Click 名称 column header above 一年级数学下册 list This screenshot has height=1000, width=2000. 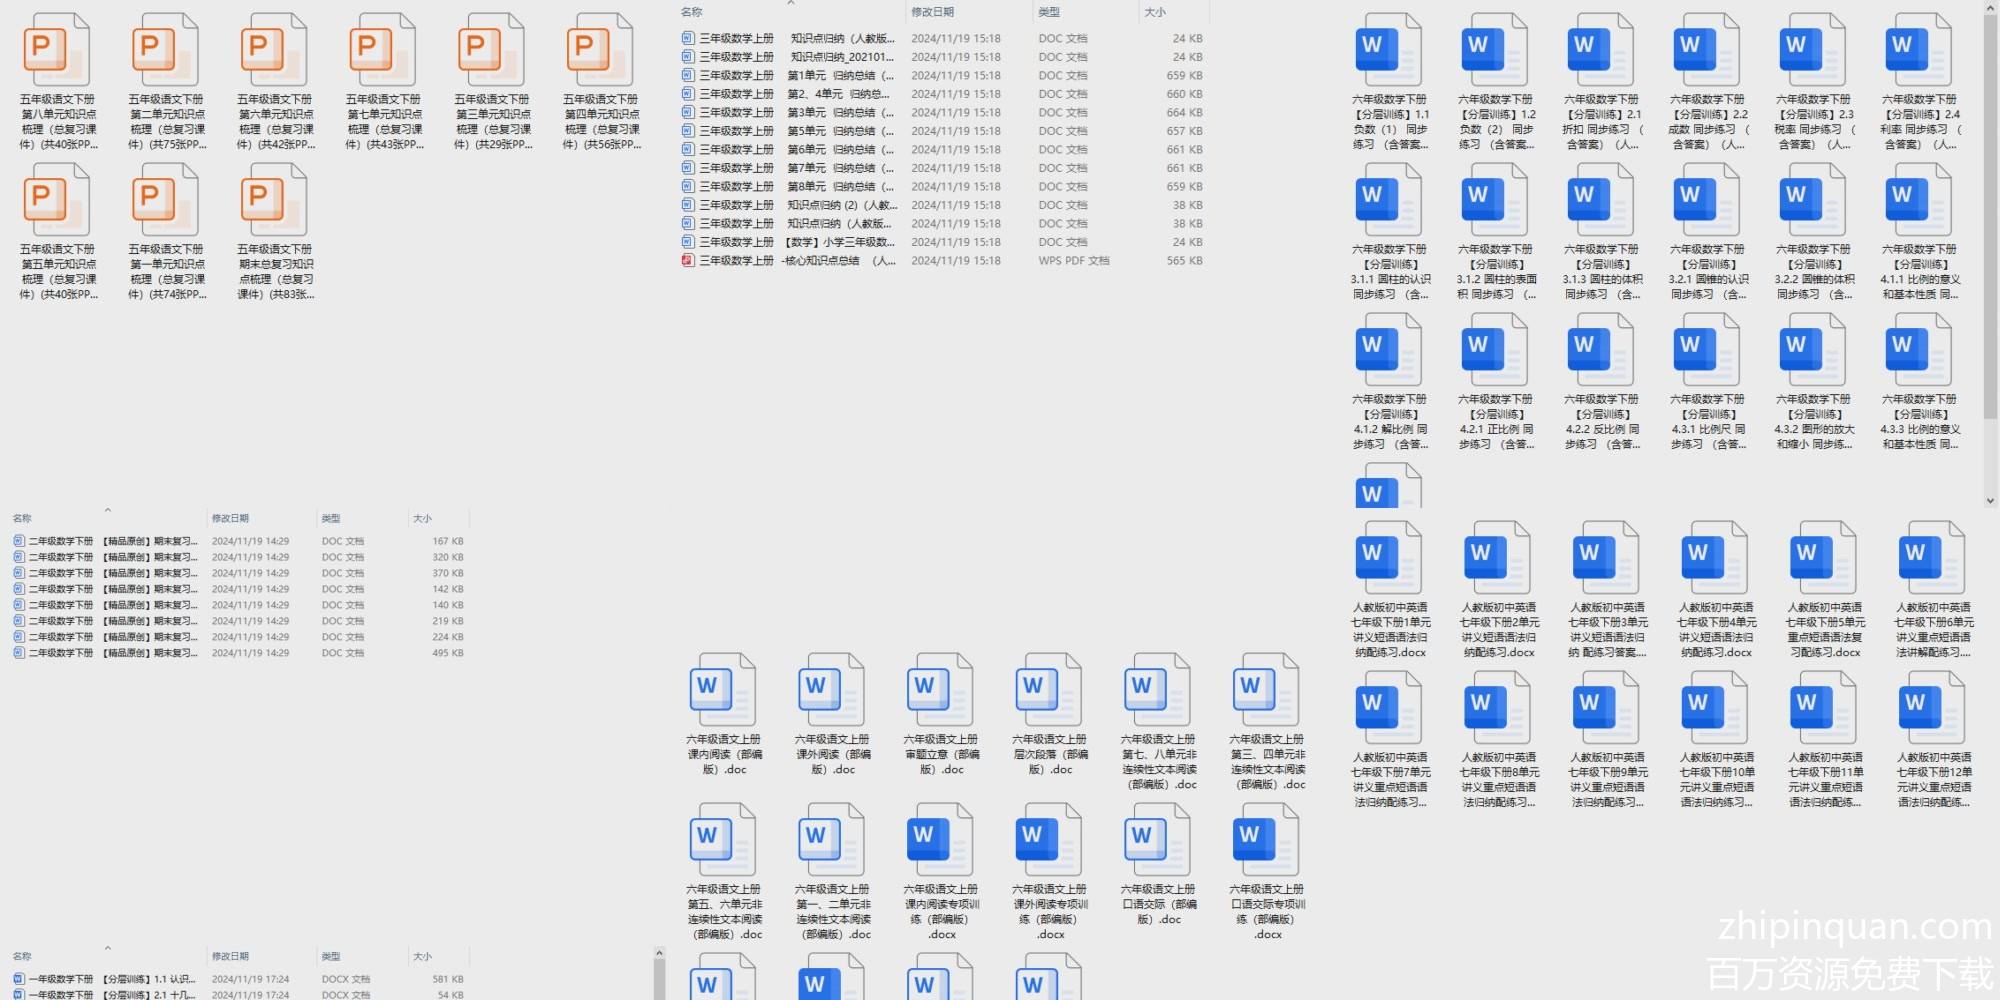pyautogui.click(x=22, y=957)
